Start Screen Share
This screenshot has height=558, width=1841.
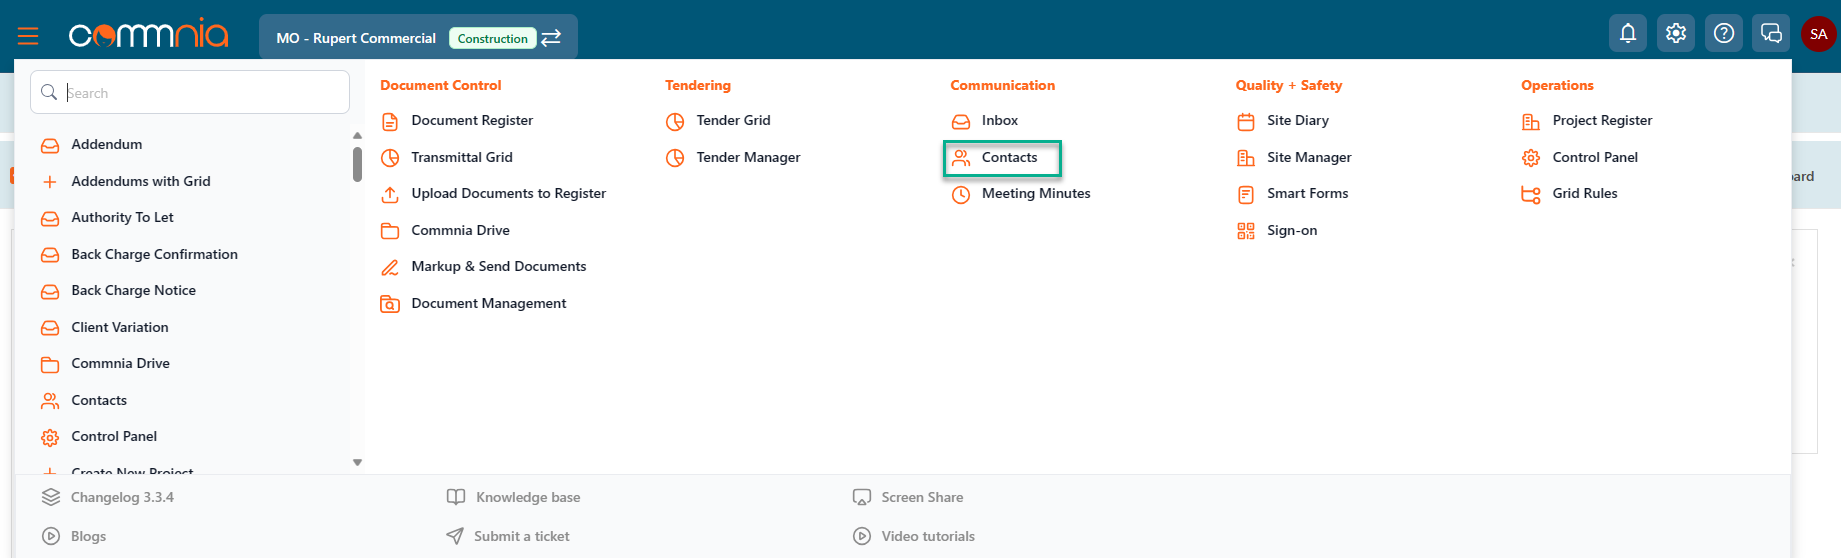pos(922,497)
